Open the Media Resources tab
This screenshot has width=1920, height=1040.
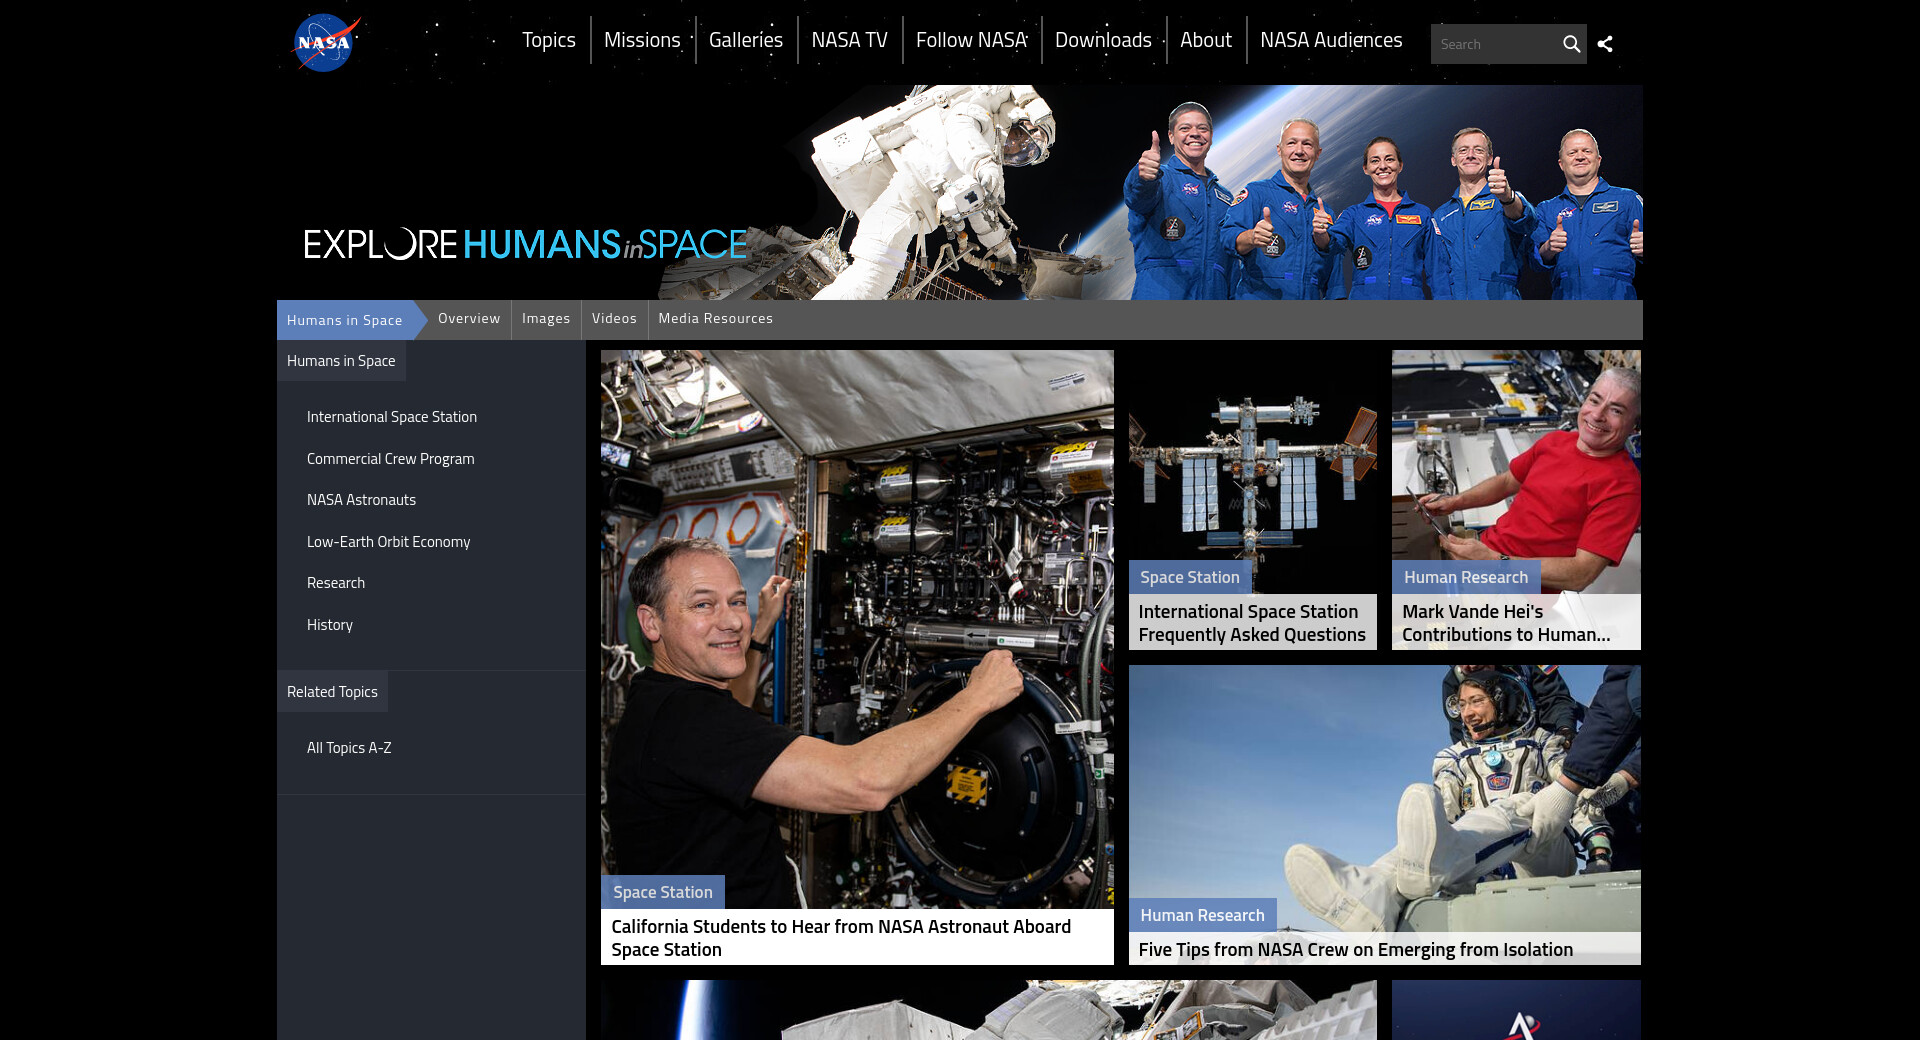(x=716, y=319)
